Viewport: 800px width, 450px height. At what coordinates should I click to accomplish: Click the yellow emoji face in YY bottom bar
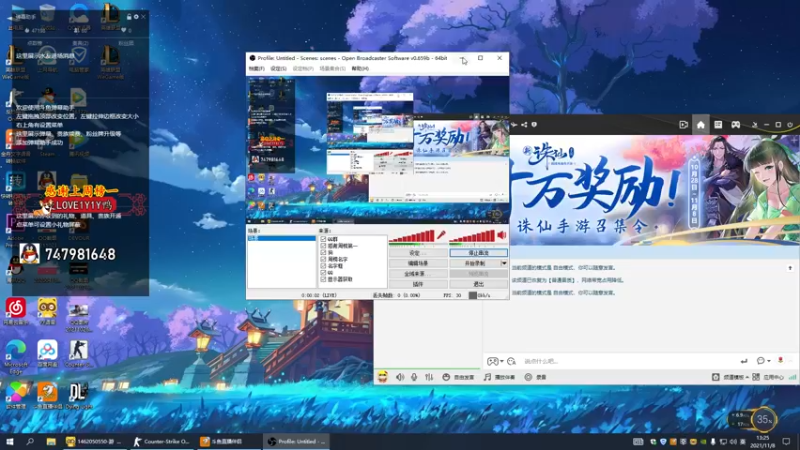[383, 377]
